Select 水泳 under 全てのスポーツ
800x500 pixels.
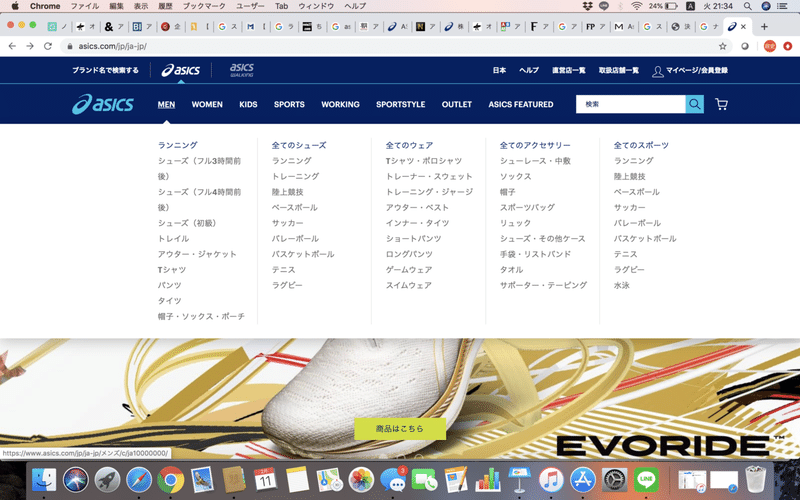coord(621,285)
